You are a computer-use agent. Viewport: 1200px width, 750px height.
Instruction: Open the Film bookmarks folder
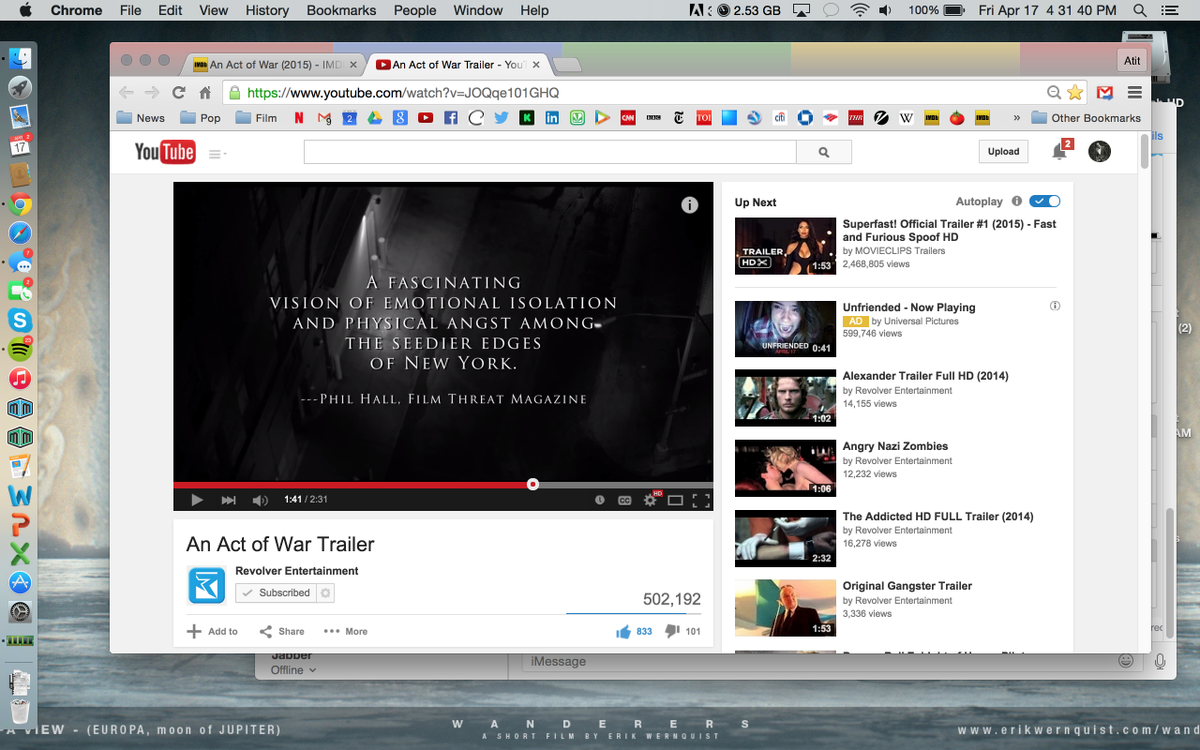(257, 118)
